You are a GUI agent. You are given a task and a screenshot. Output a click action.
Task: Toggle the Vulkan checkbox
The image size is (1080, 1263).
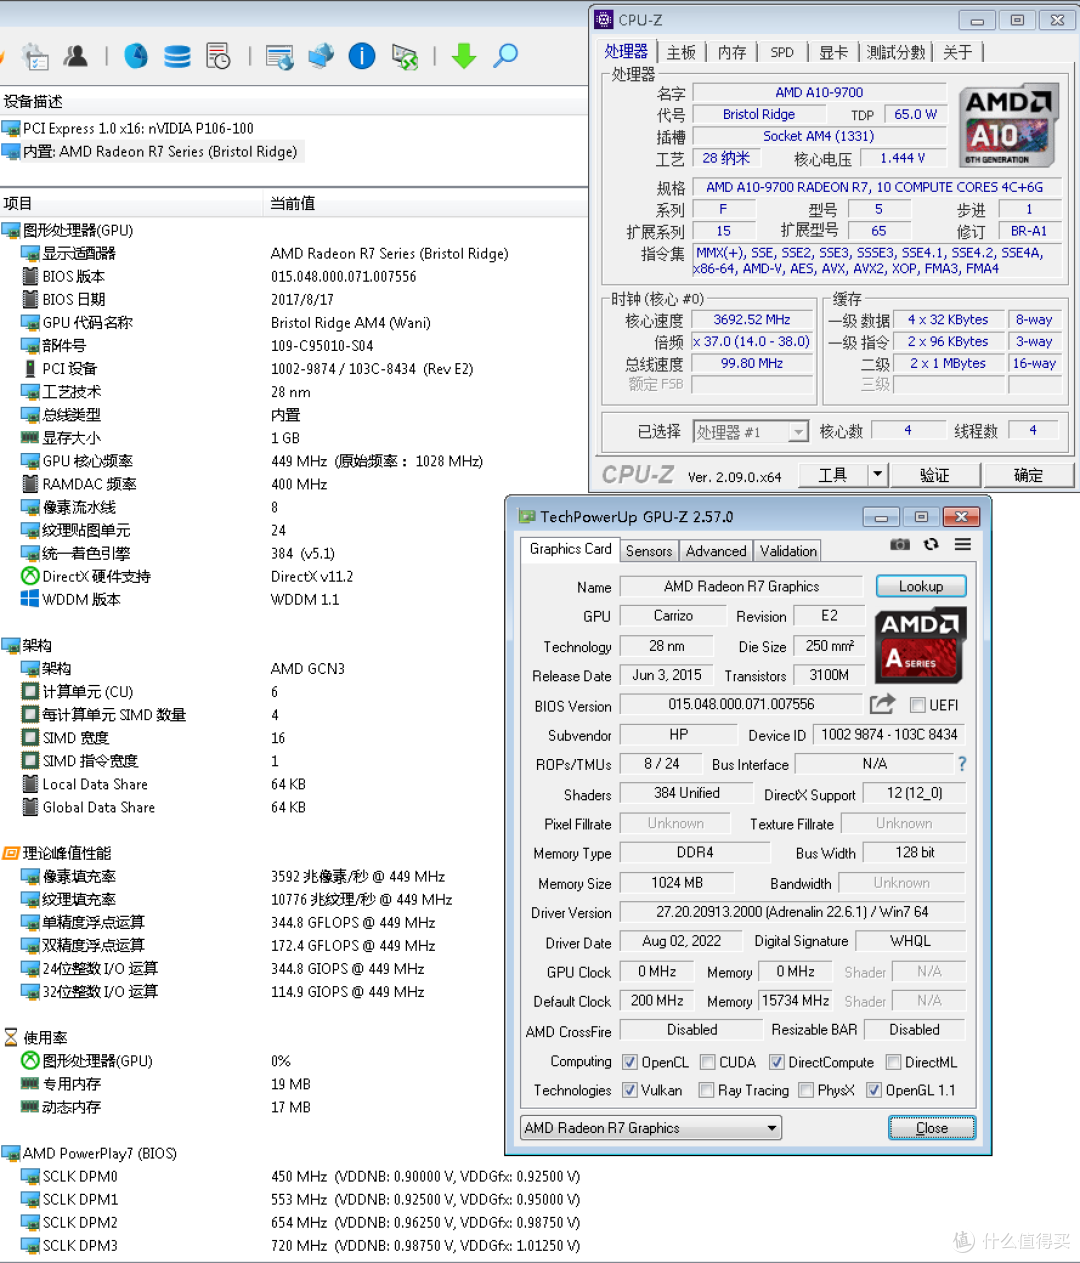coord(630,1090)
